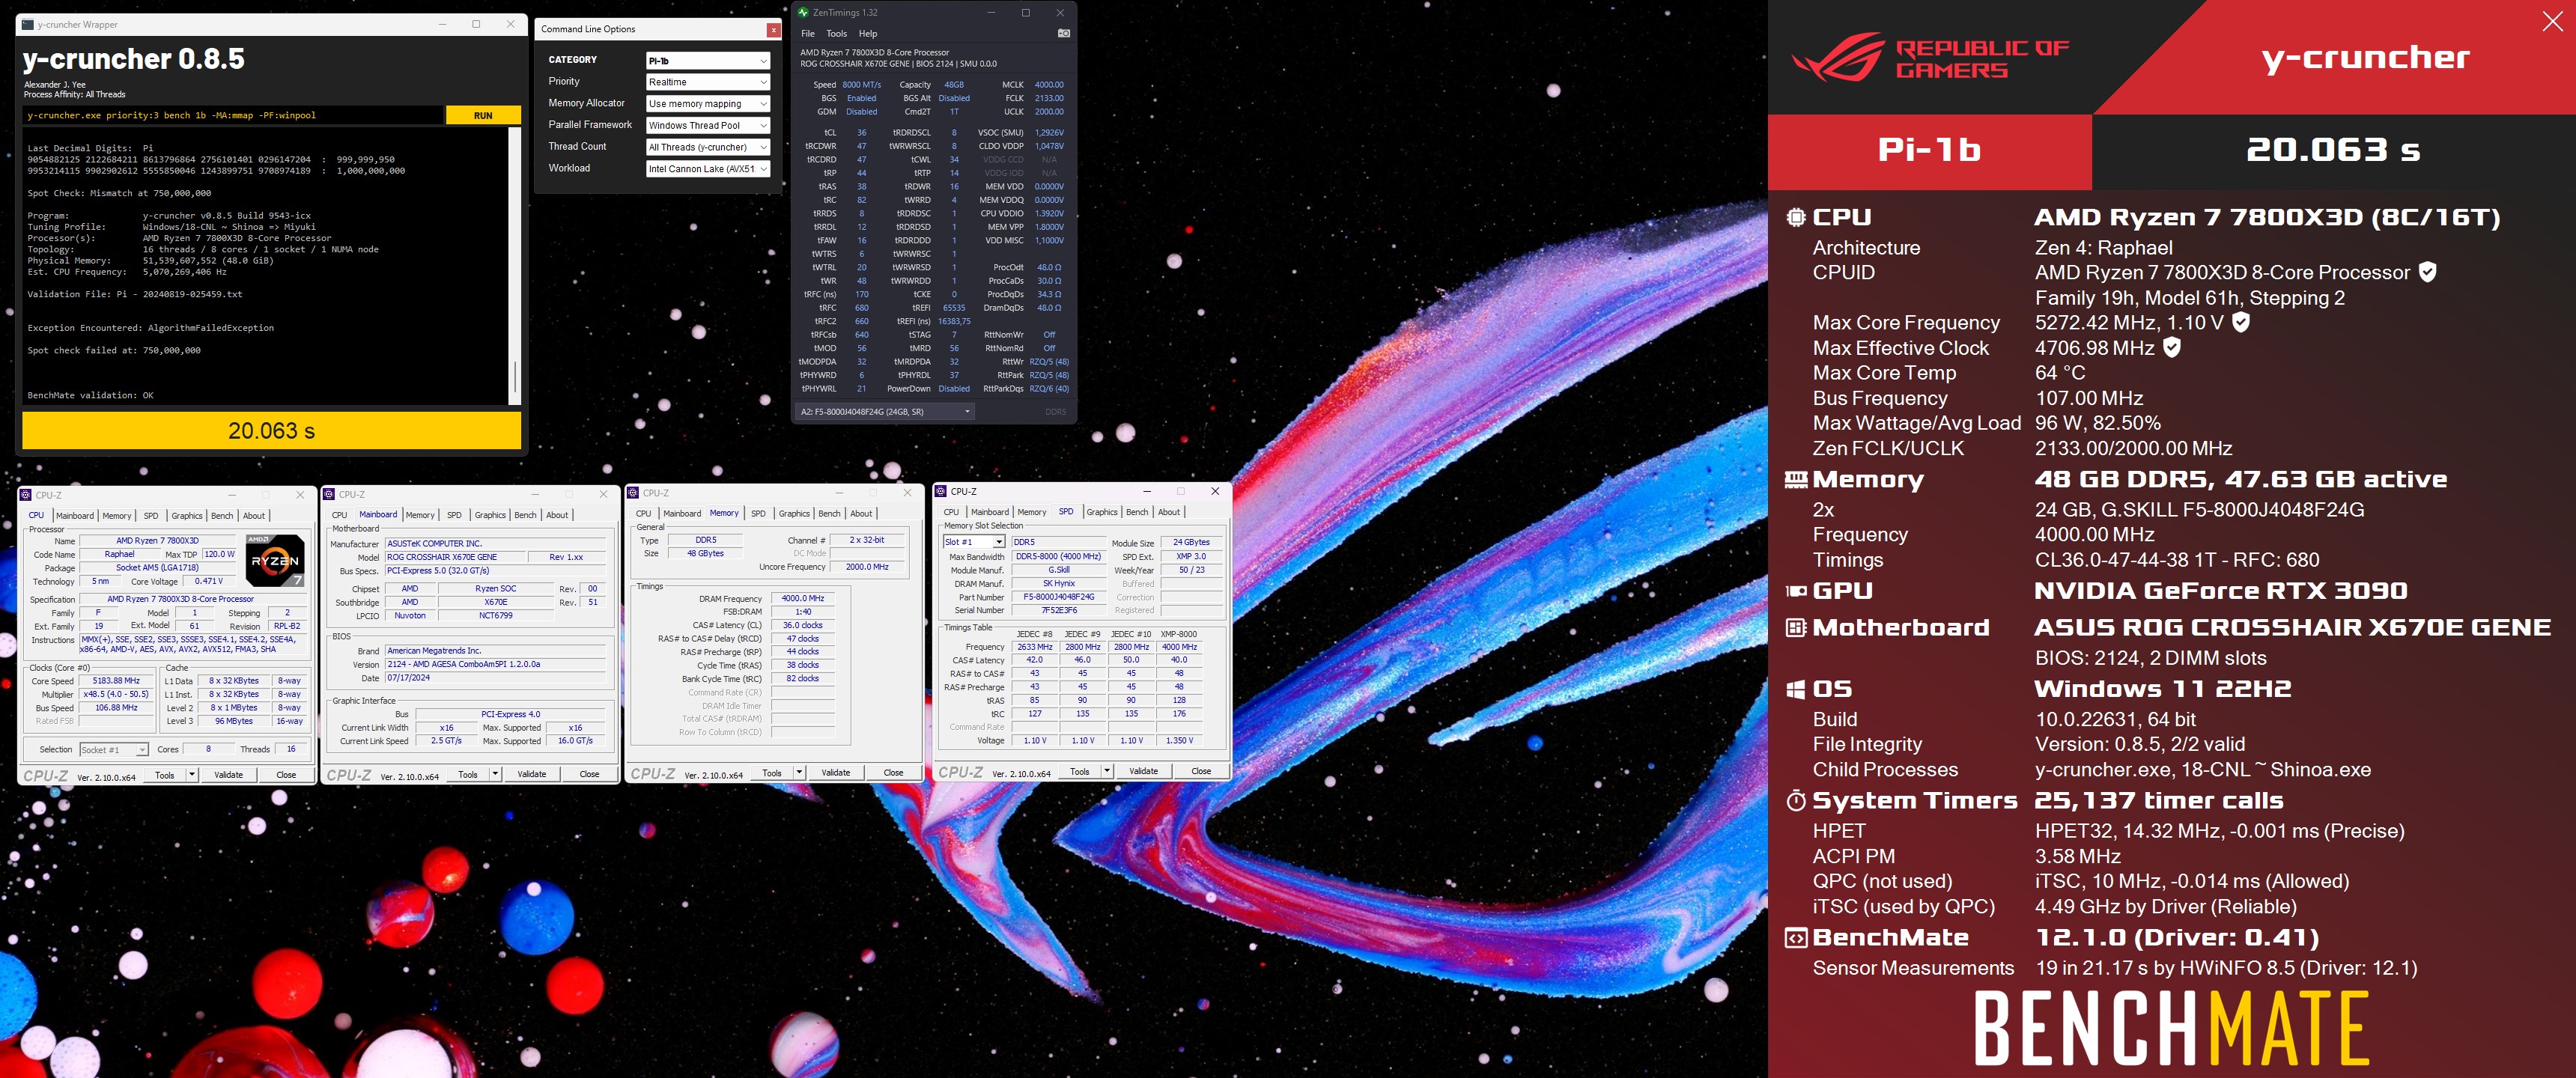Screen dimensions: 2576x1078
Task: Click Tools button in Memory CPU-Z window
Action: pyautogui.click(x=772, y=773)
